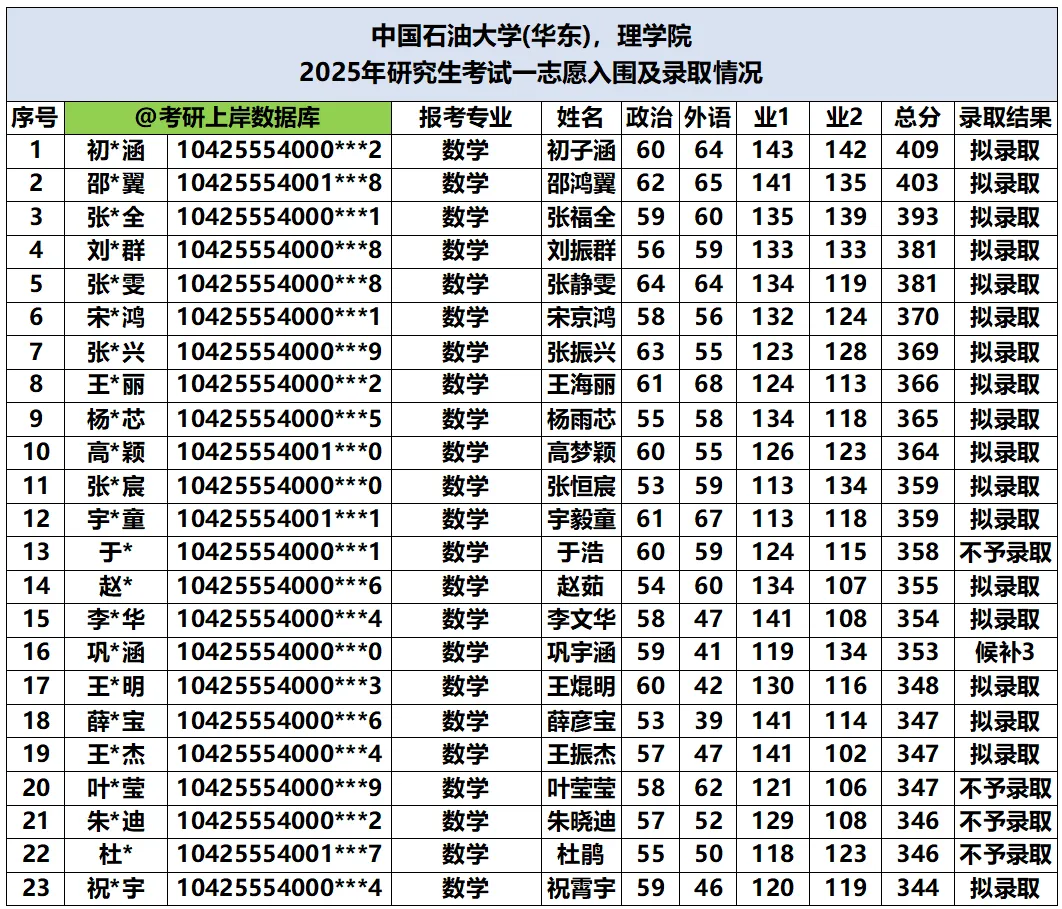Select total score 353 cell
Screen dimensions: 1062x909
point(917,653)
